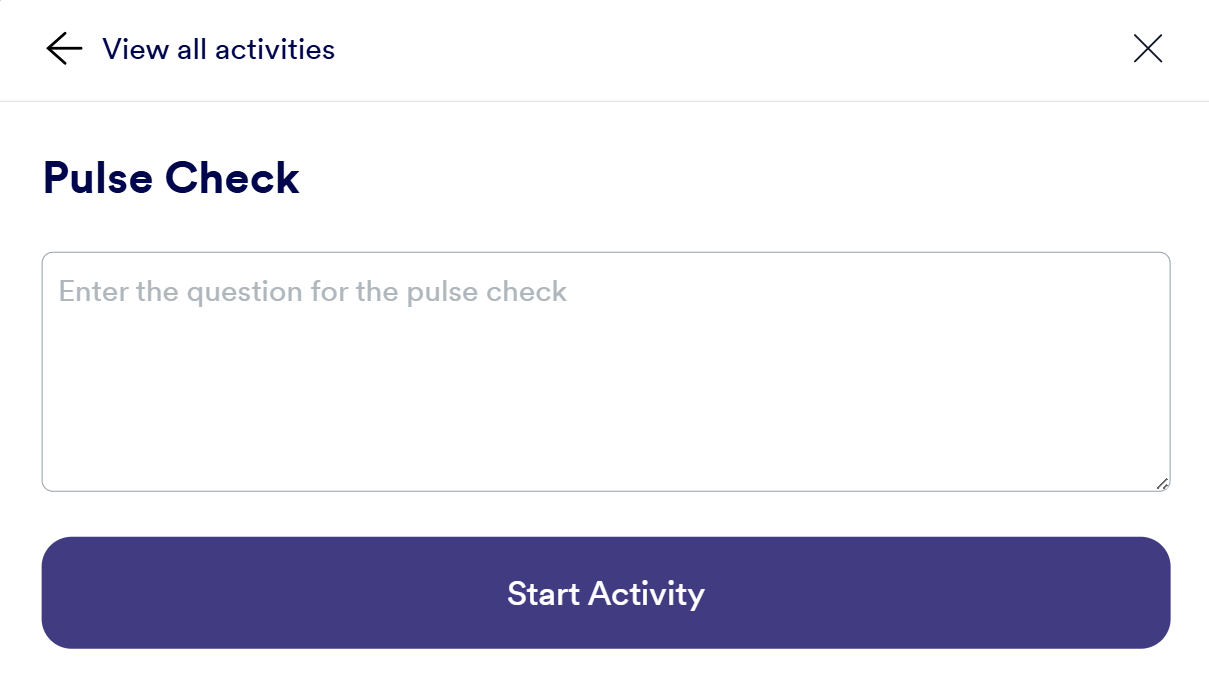
Task: Return to the activities list
Action: pyautogui.click(x=218, y=49)
